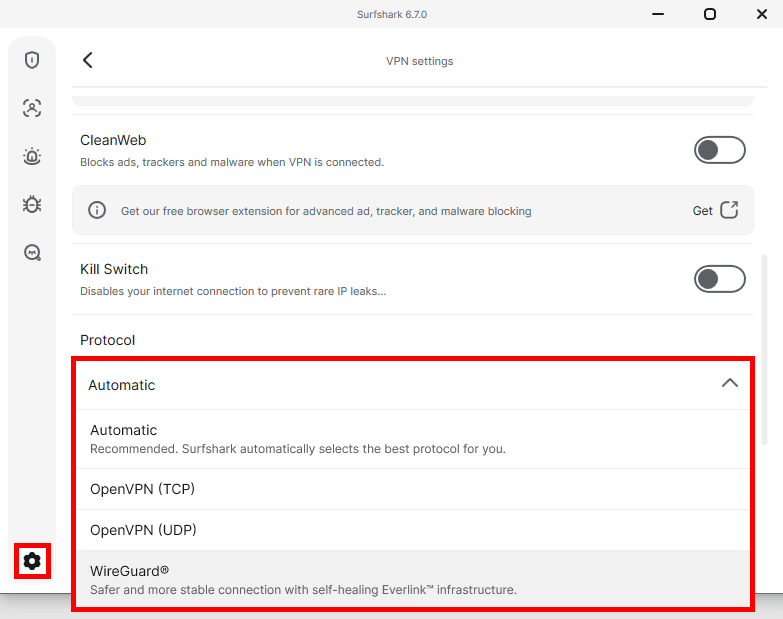Screen dimensions: 783x619
Task: Open the VPN shield section in sidebar
Action: [x=32, y=60]
